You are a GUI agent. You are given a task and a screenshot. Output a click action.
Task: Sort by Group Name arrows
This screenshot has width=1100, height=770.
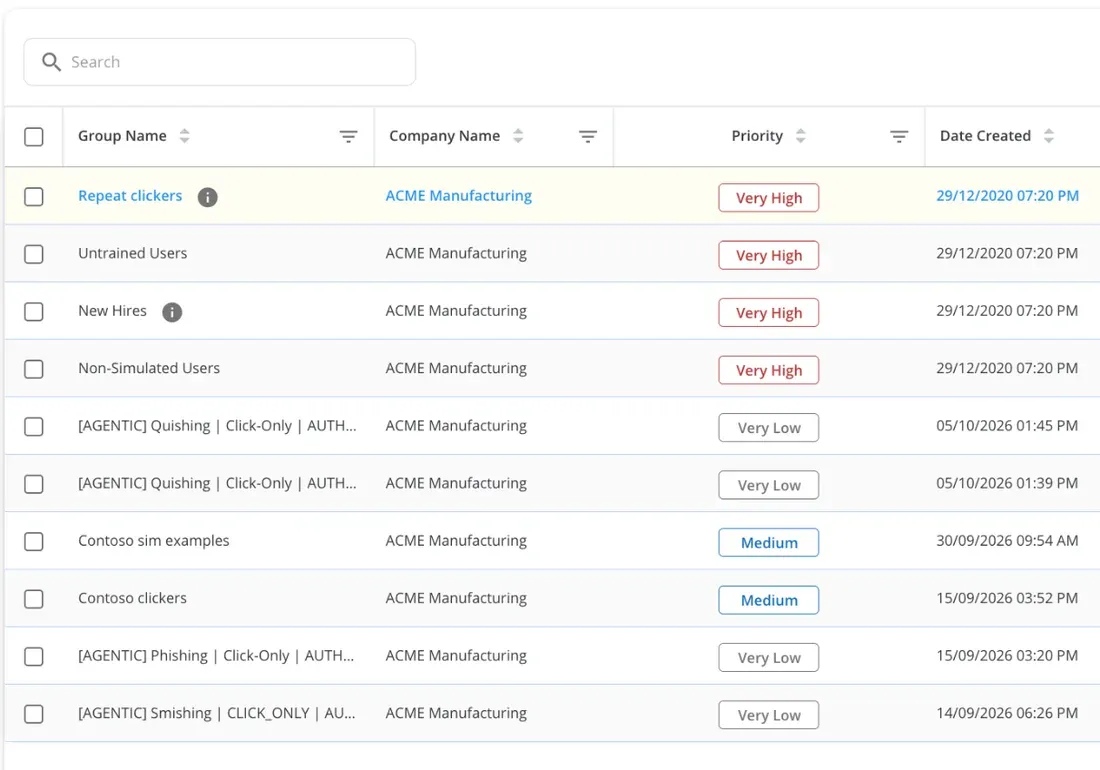(x=185, y=136)
